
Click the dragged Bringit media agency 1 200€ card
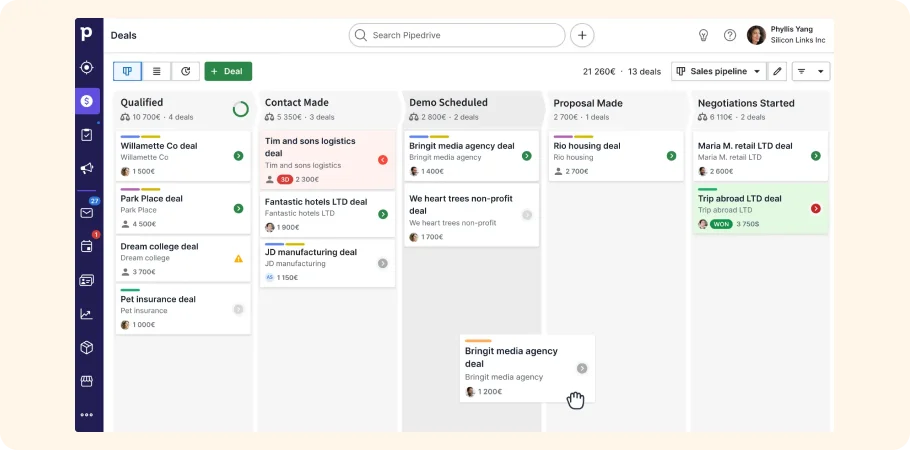tap(527, 368)
